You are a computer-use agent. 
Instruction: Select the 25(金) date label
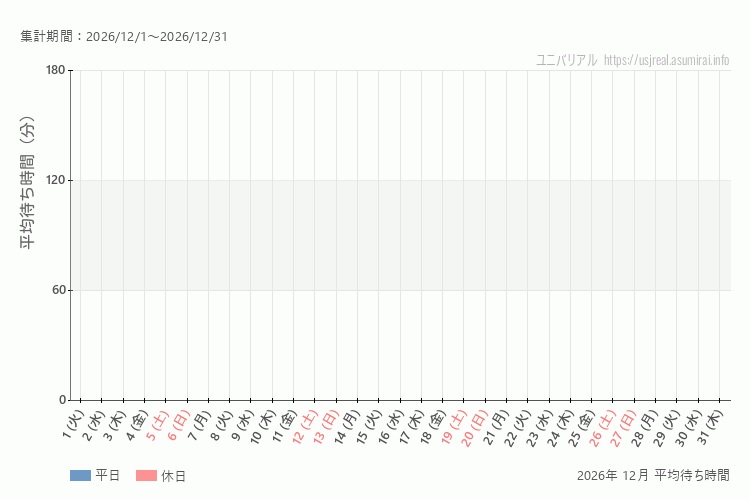click(x=582, y=426)
